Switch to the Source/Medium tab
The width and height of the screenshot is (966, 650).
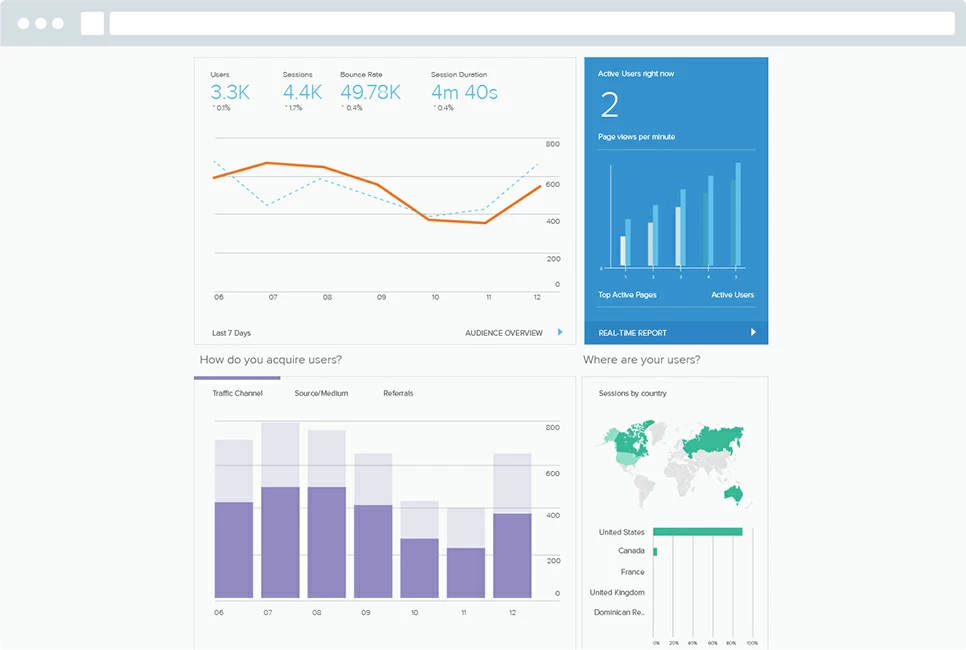pos(320,393)
